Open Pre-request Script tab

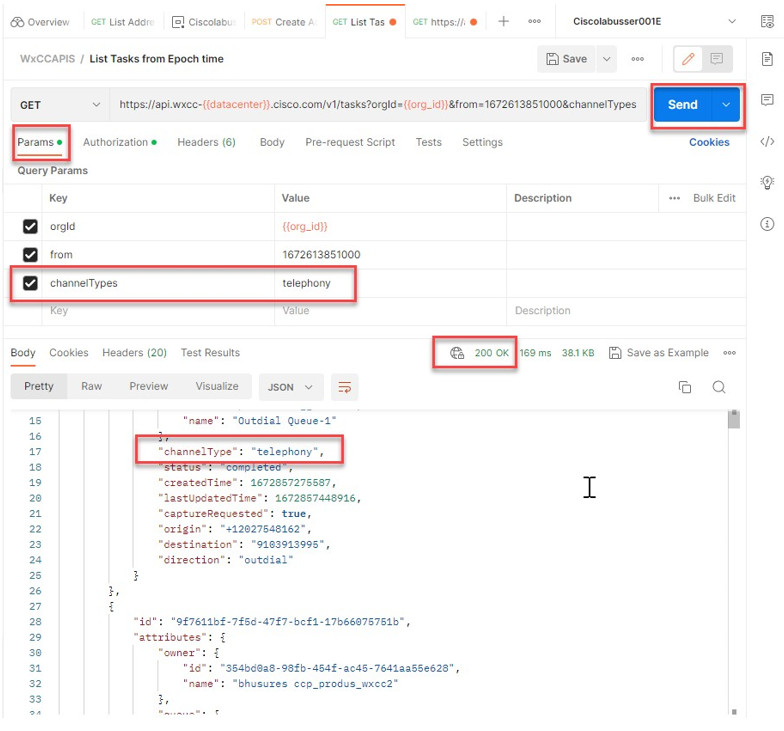pos(350,142)
